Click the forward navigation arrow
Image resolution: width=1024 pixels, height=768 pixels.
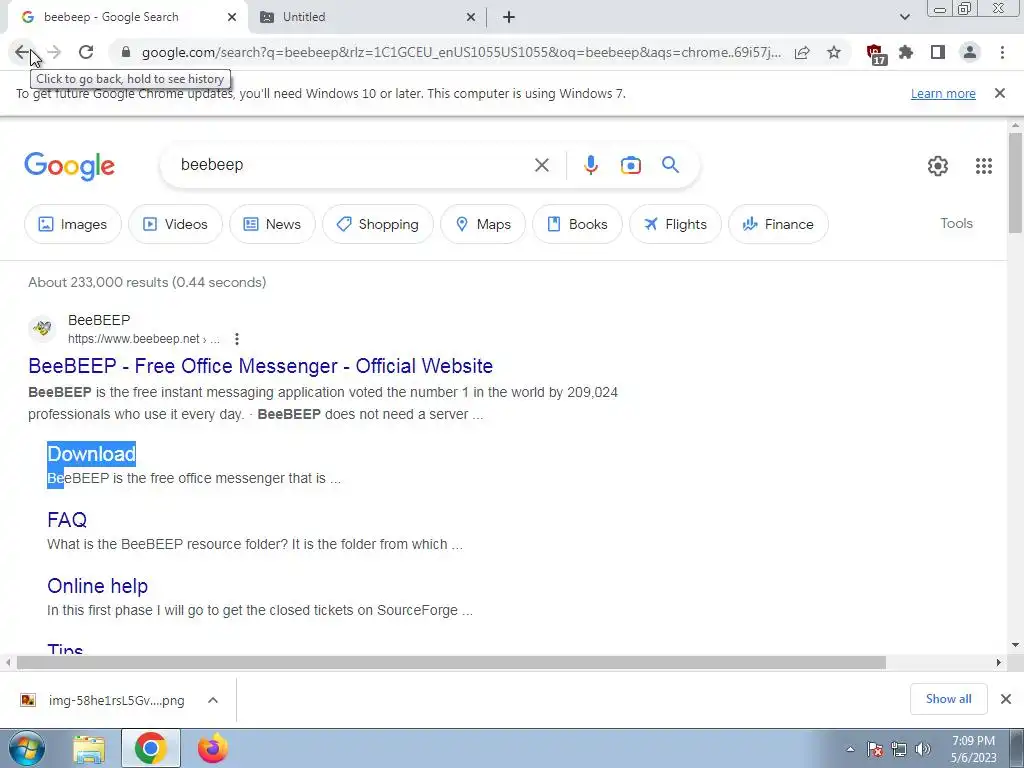(54, 52)
